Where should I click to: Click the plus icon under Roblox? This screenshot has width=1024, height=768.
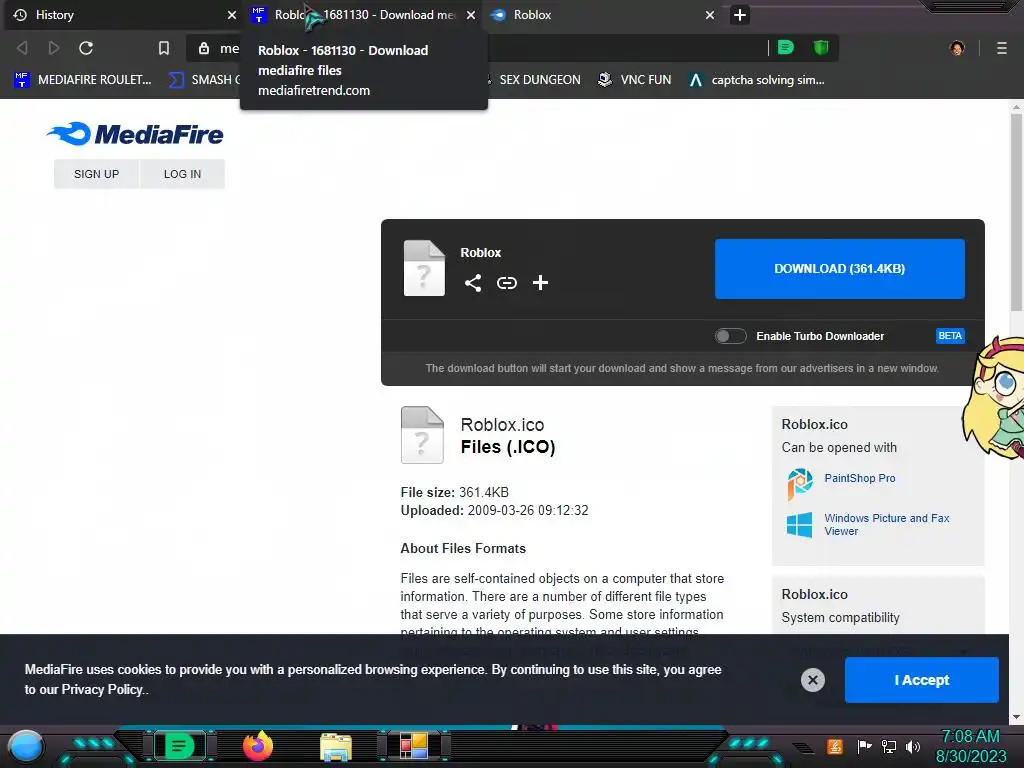click(x=540, y=283)
